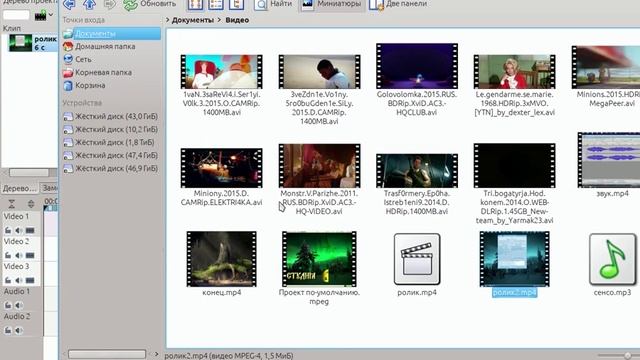The height and width of the screenshot is (360, 640).
Task: Click Документы in the breadcrumb path
Action: click(192, 20)
